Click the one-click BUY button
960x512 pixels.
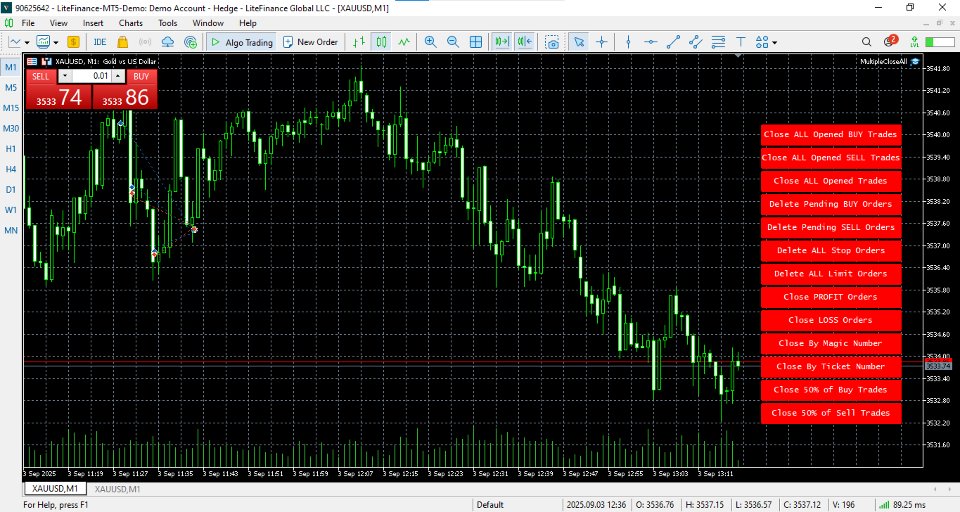(141, 76)
